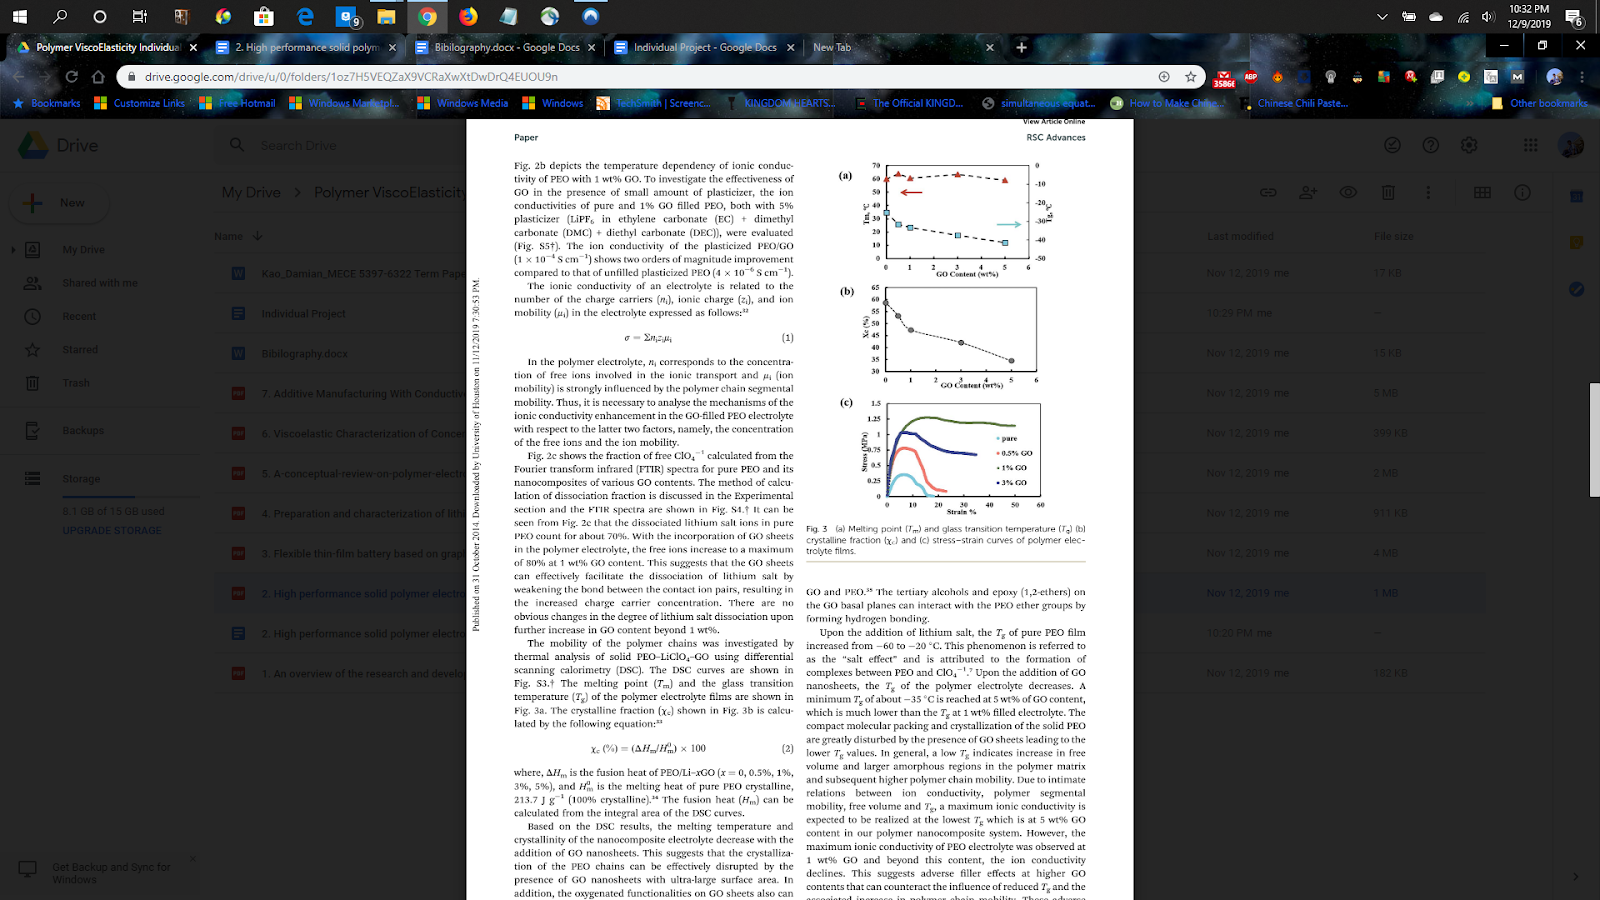Open a new Chrome tab with plus
The image size is (1600, 900).
(x=1021, y=47)
